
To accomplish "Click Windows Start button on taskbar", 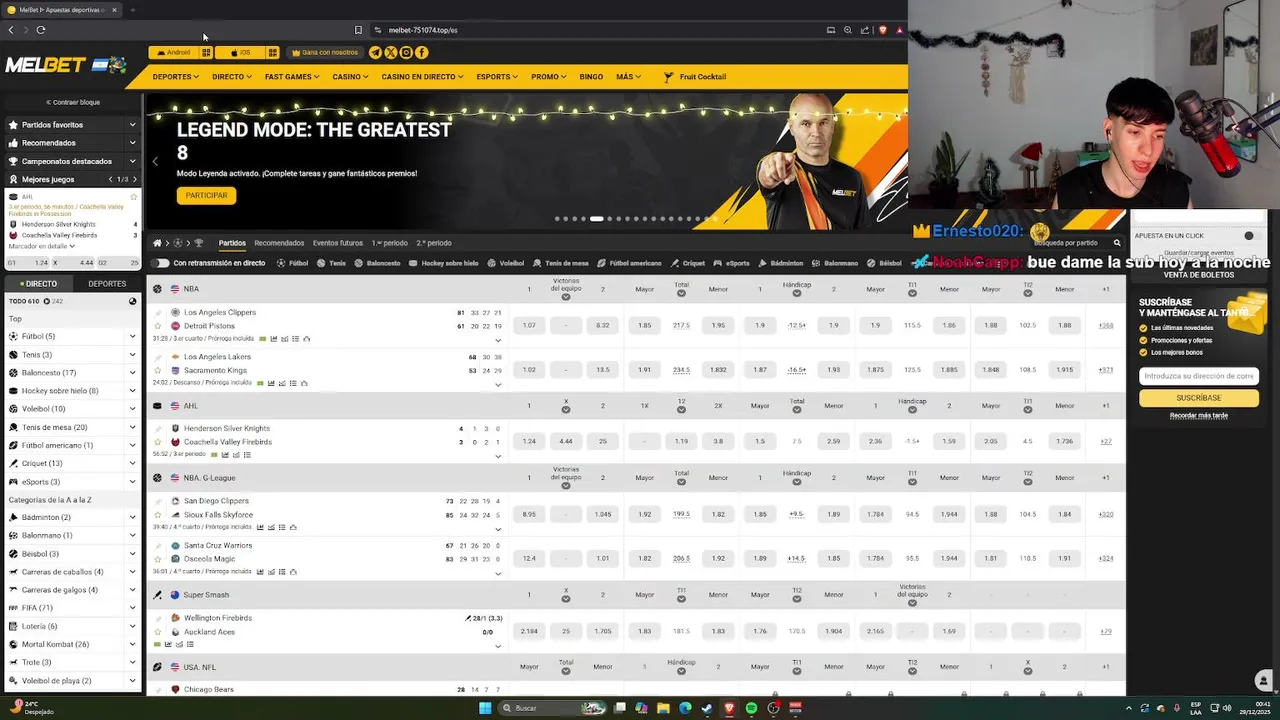I will [x=485, y=708].
